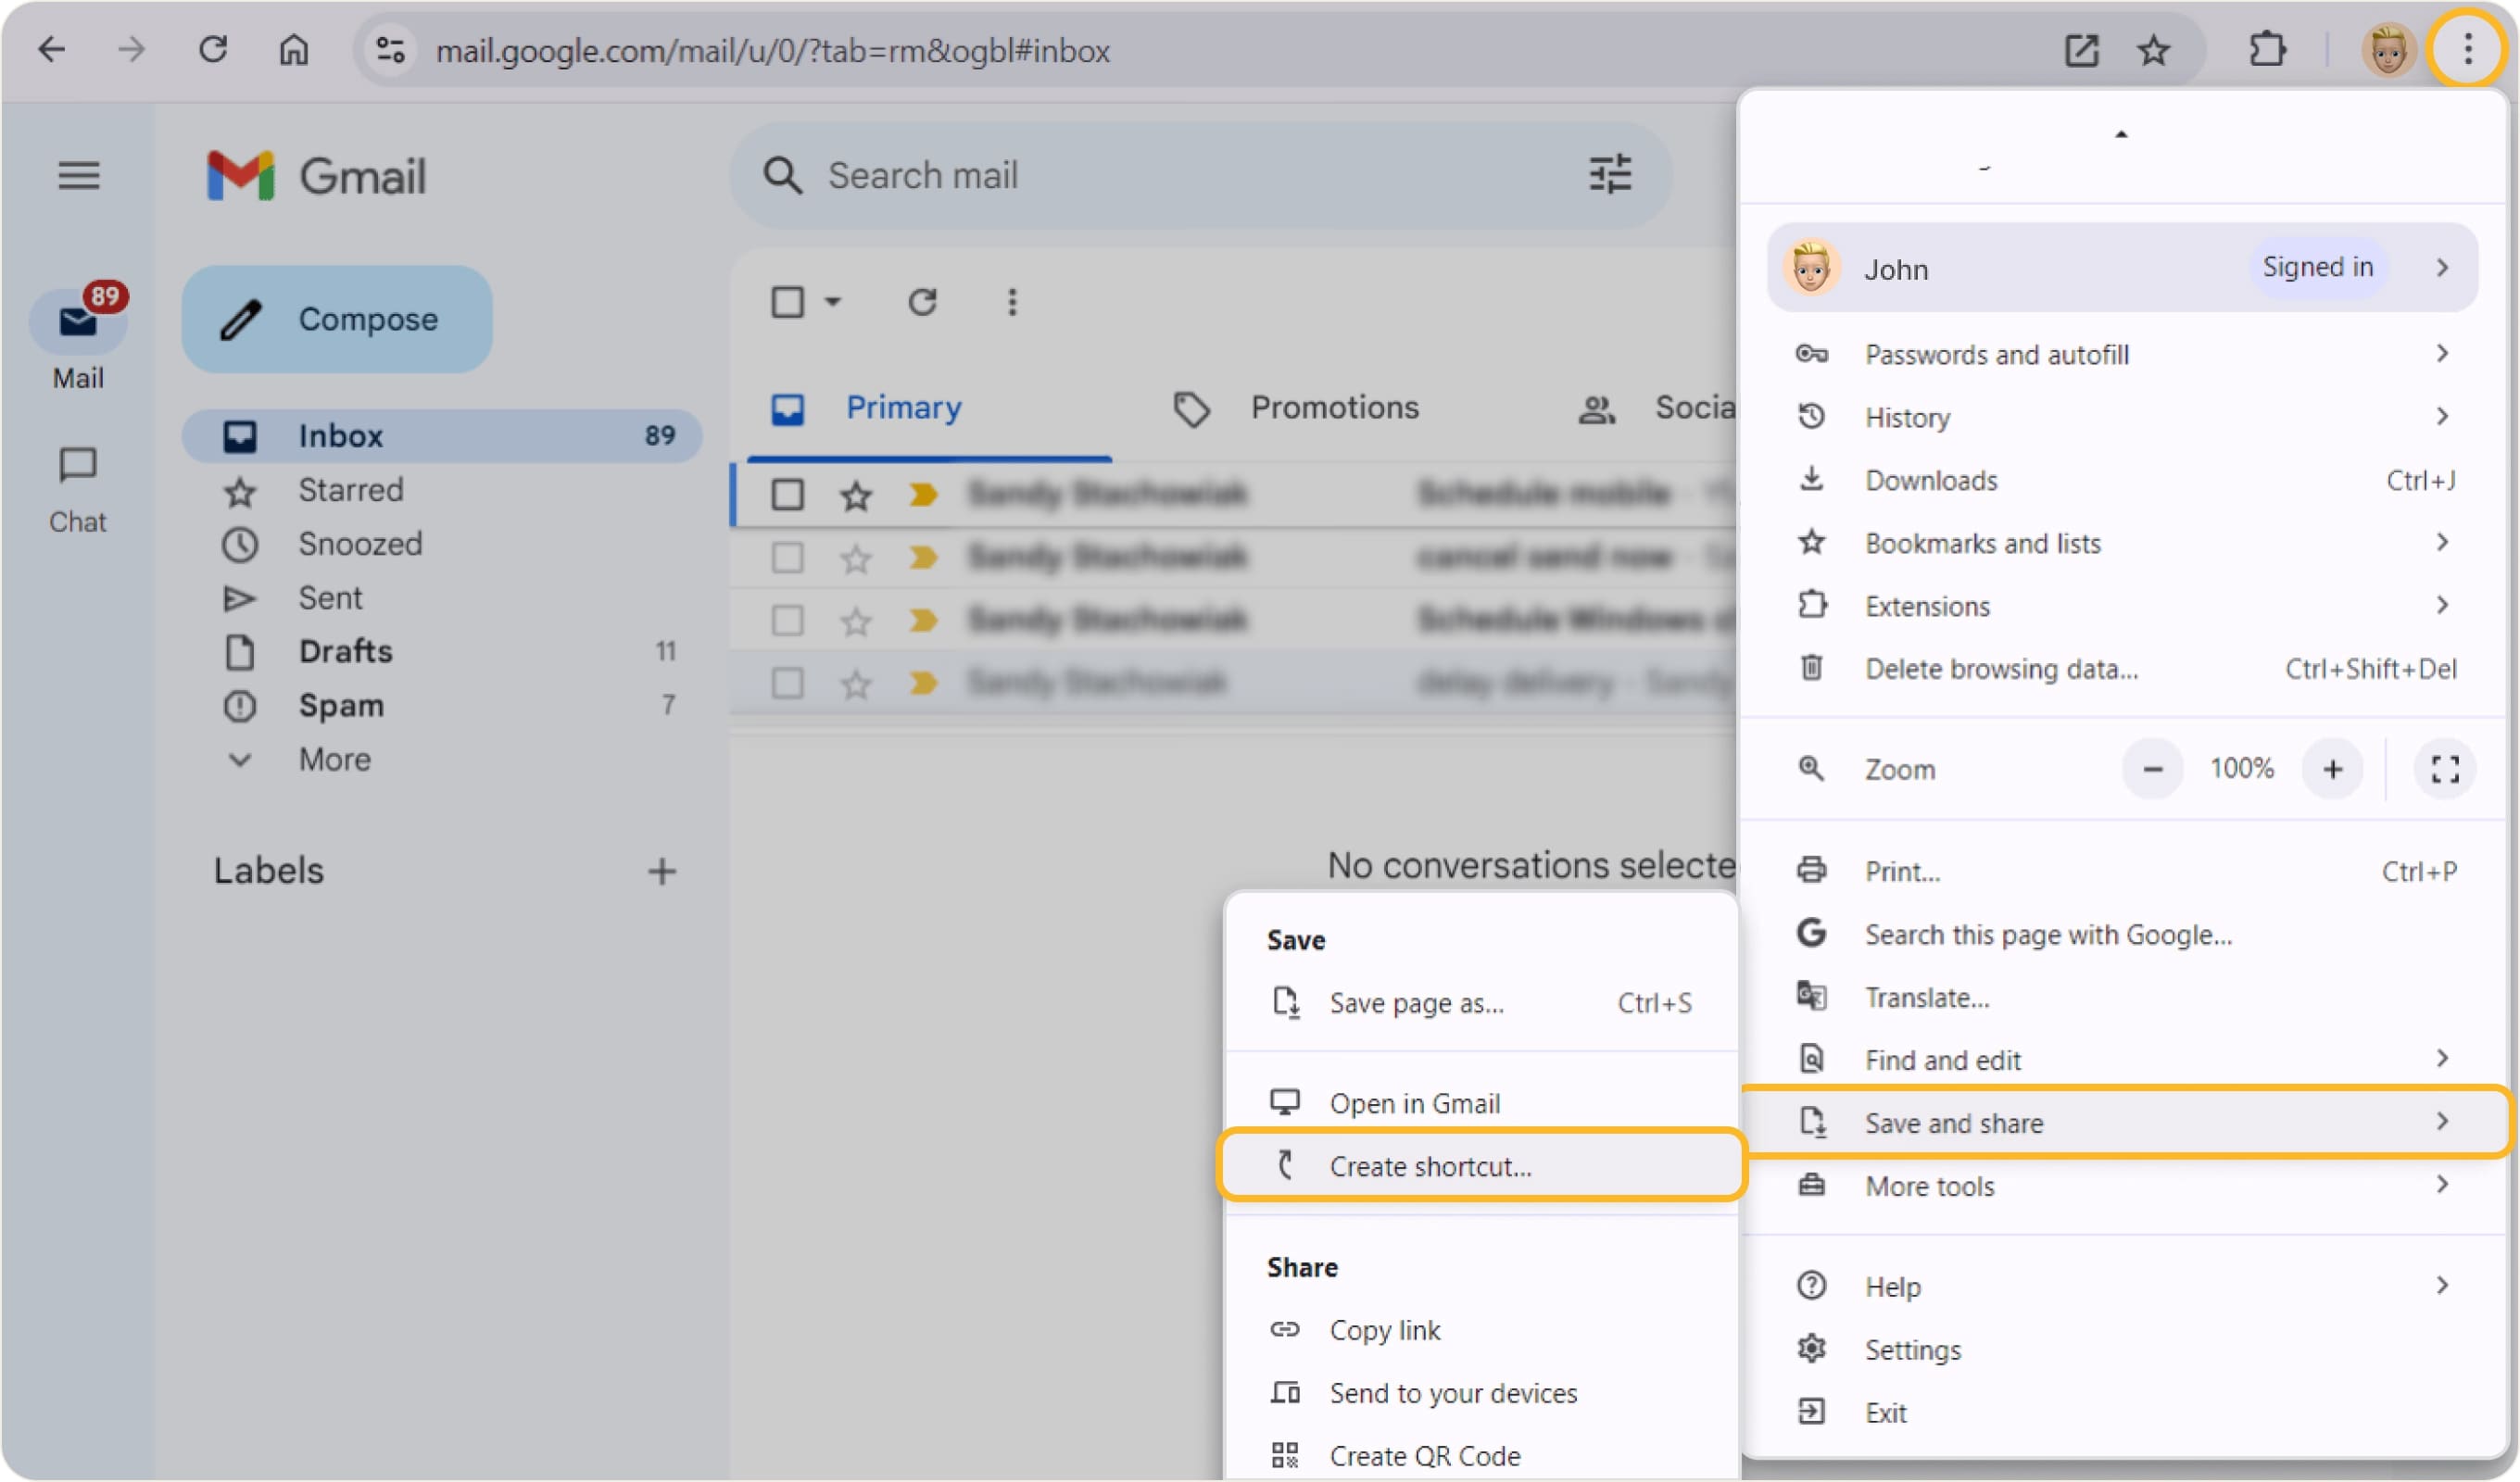The image size is (2520, 1482).
Task: Open Downloads from Chrome menu
Action: tap(2123, 480)
